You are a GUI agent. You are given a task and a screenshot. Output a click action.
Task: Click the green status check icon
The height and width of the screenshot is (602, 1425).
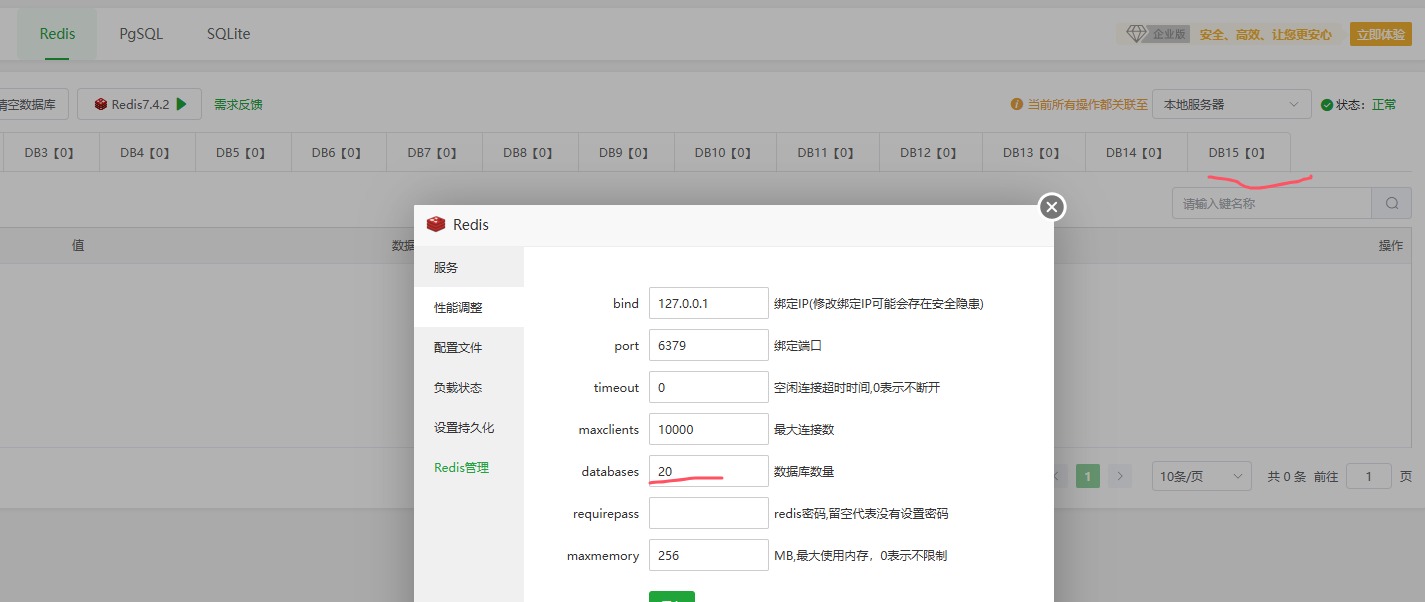pyautogui.click(x=1327, y=104)
